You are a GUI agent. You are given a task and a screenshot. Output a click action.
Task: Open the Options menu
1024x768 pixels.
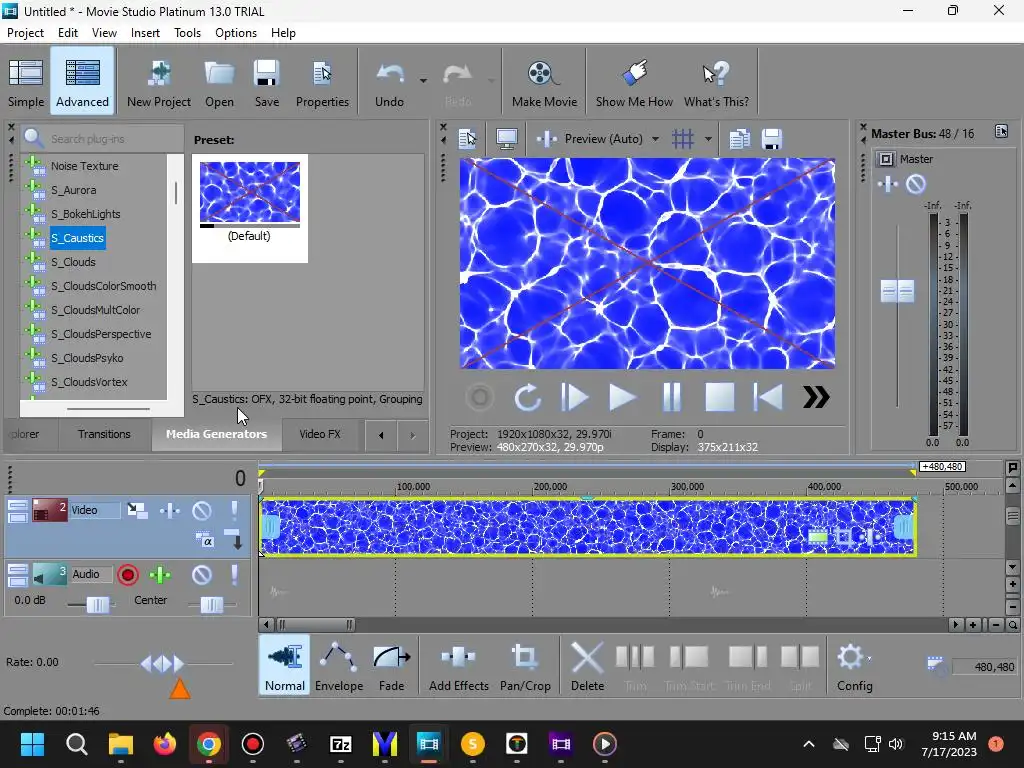[236, 33]
